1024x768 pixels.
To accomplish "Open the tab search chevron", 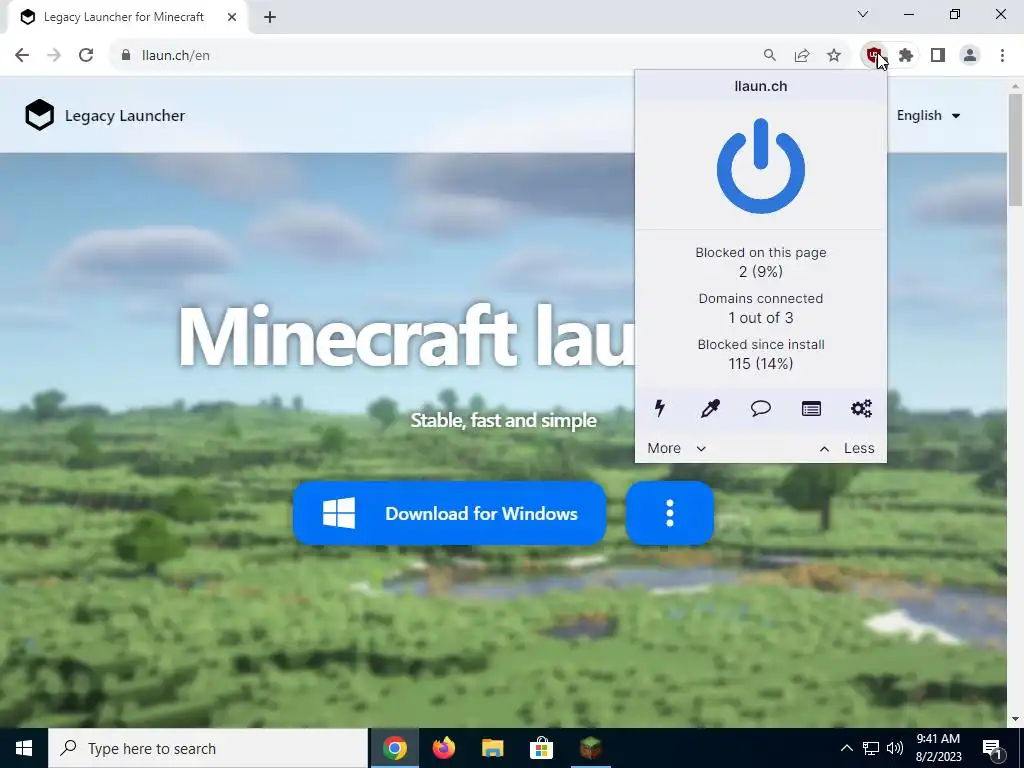I will point(863,14).
